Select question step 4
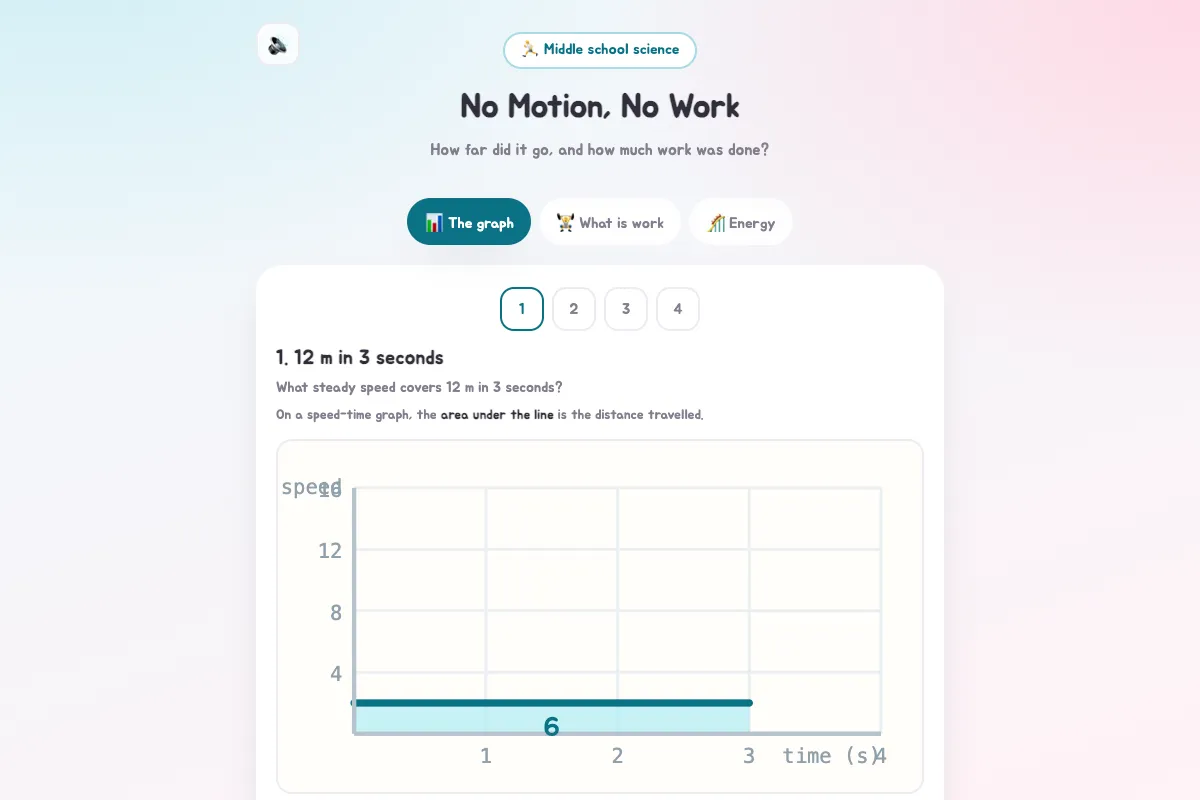 678,309
